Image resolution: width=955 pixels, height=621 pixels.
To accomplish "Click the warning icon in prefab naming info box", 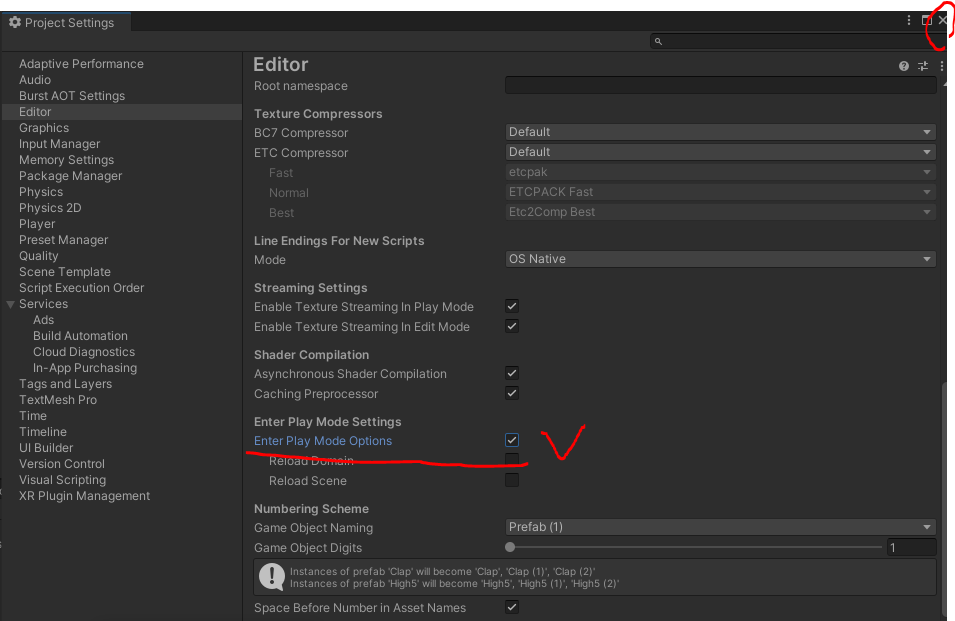I will 271,577.
